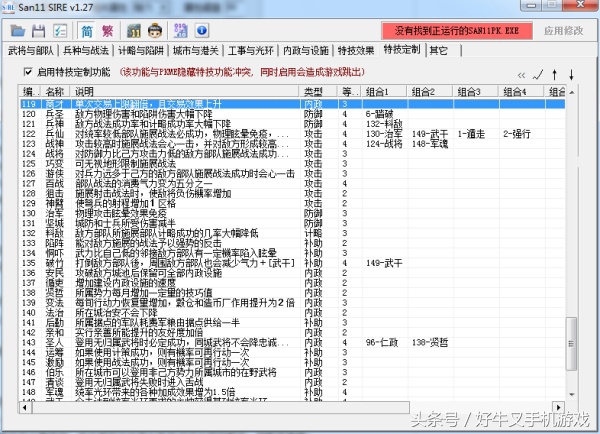600x434 pixels.
Task: Select row 140 法治
Action: pyautogui.click(x=292, y=313)
